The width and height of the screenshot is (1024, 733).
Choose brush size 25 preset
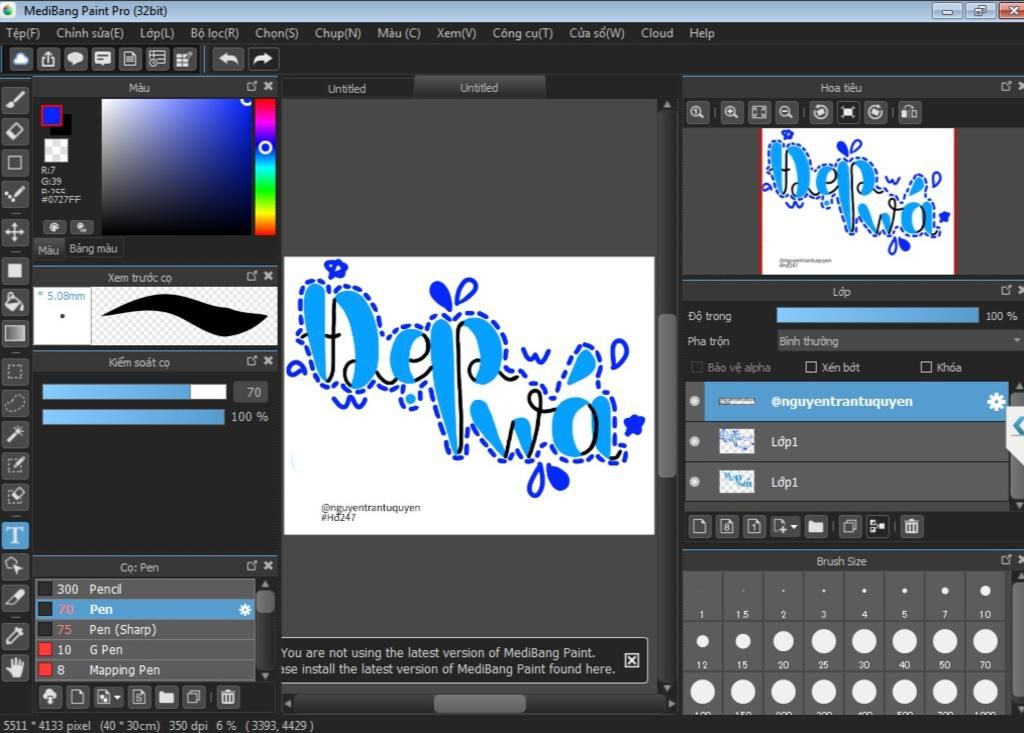[x=824, y=649]
